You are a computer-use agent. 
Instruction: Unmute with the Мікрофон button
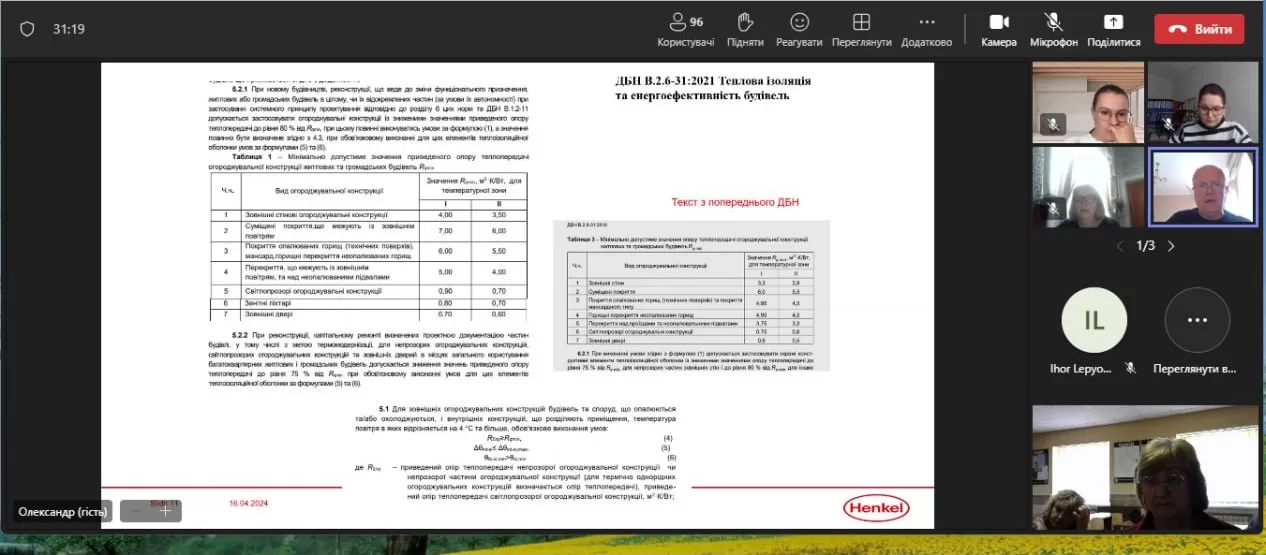tap(1054, 28)
